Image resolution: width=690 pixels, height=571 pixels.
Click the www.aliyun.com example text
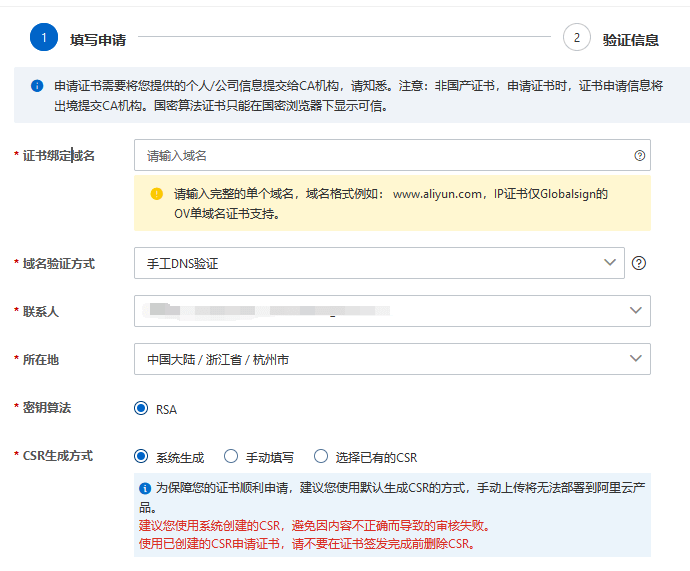[x=438, y=194]
